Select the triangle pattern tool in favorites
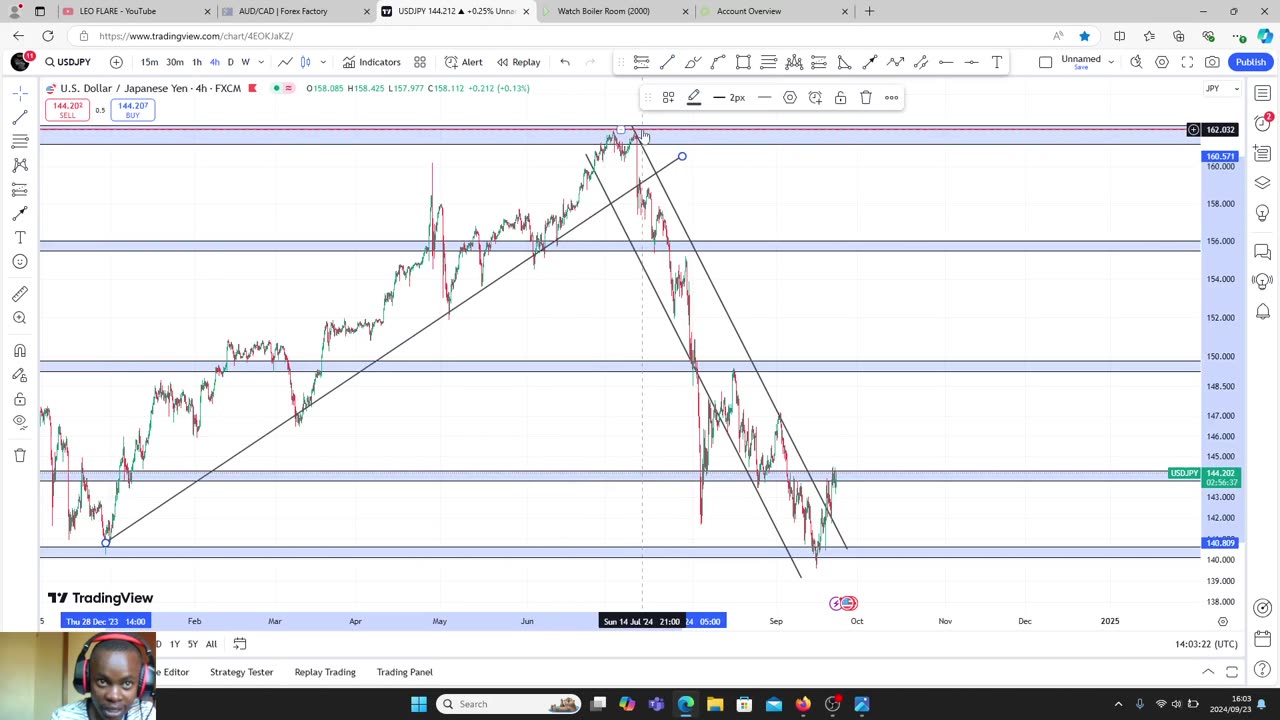This screenshot has width=1280, height=720. pyautogui.click(x=844, y=62)
